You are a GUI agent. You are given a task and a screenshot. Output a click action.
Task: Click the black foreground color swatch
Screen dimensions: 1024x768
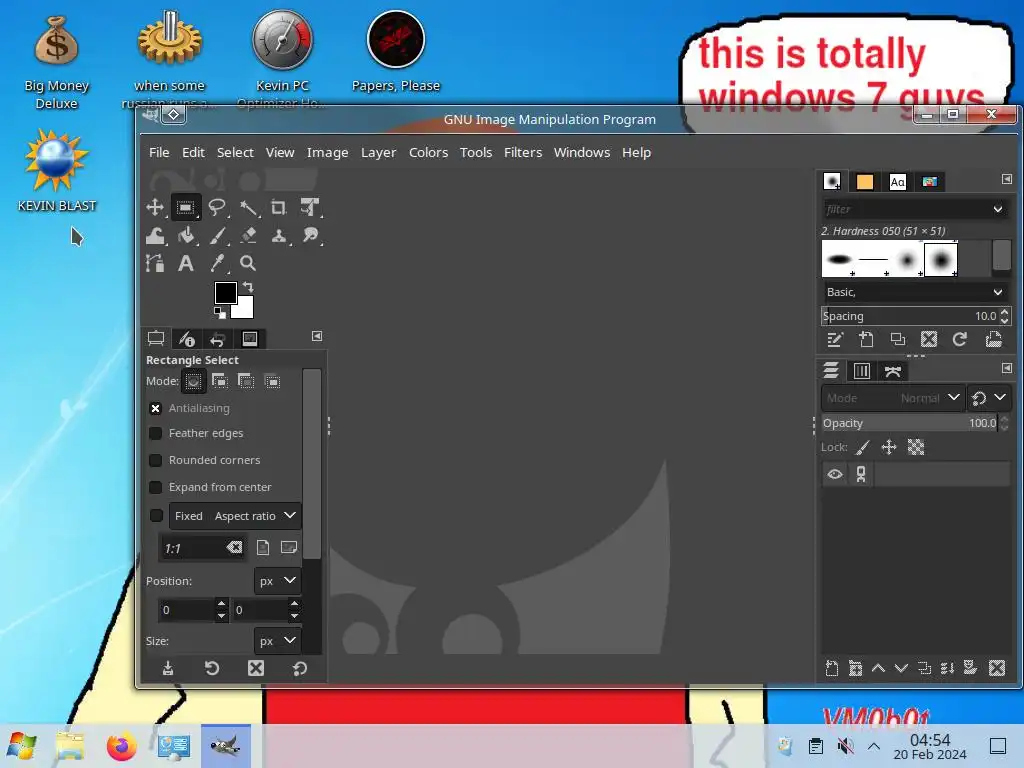225,292
